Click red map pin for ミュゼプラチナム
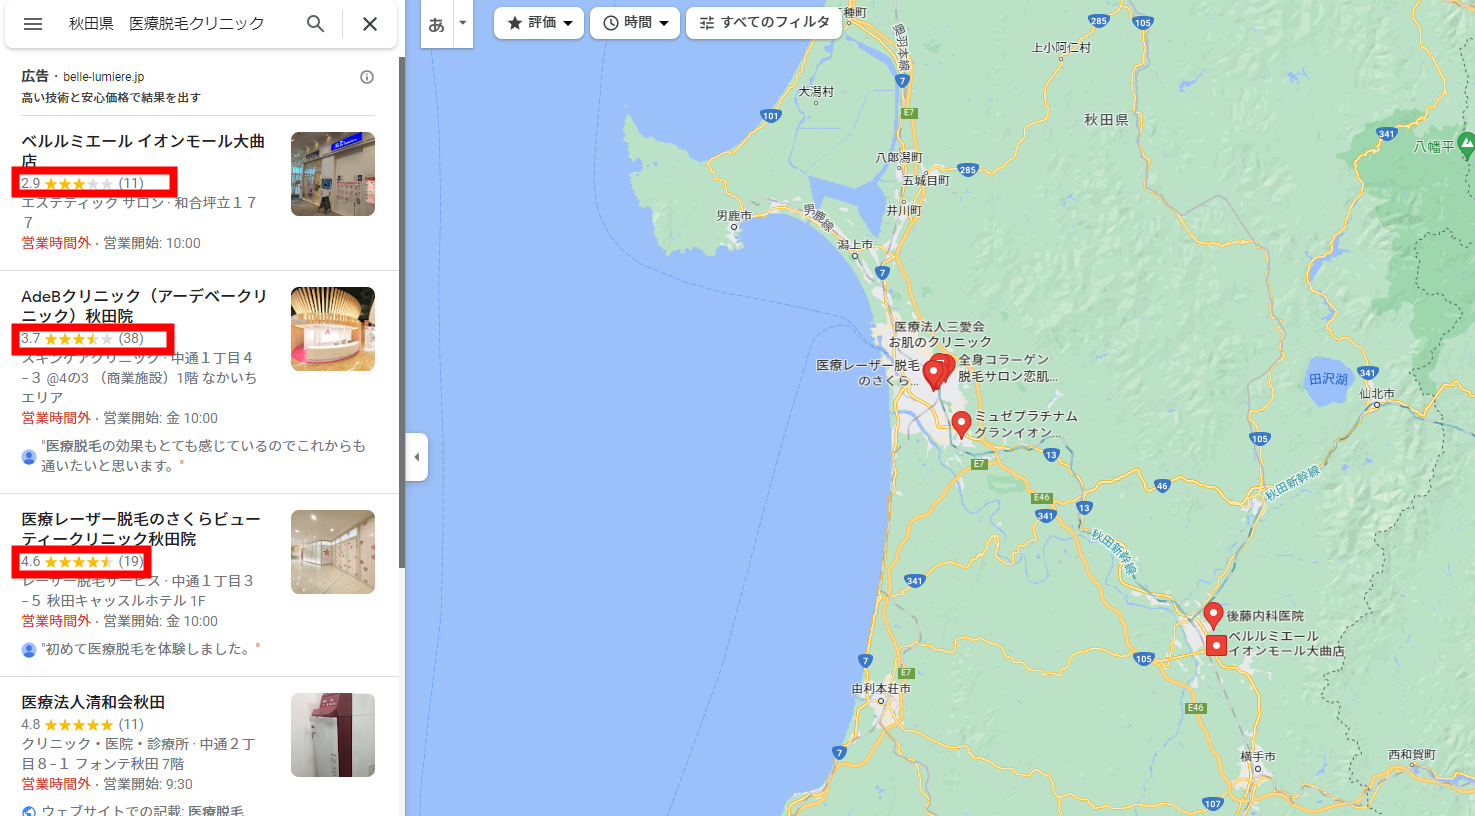The width and height of the screenshot is (1475, 816). [x=961, y=424]
